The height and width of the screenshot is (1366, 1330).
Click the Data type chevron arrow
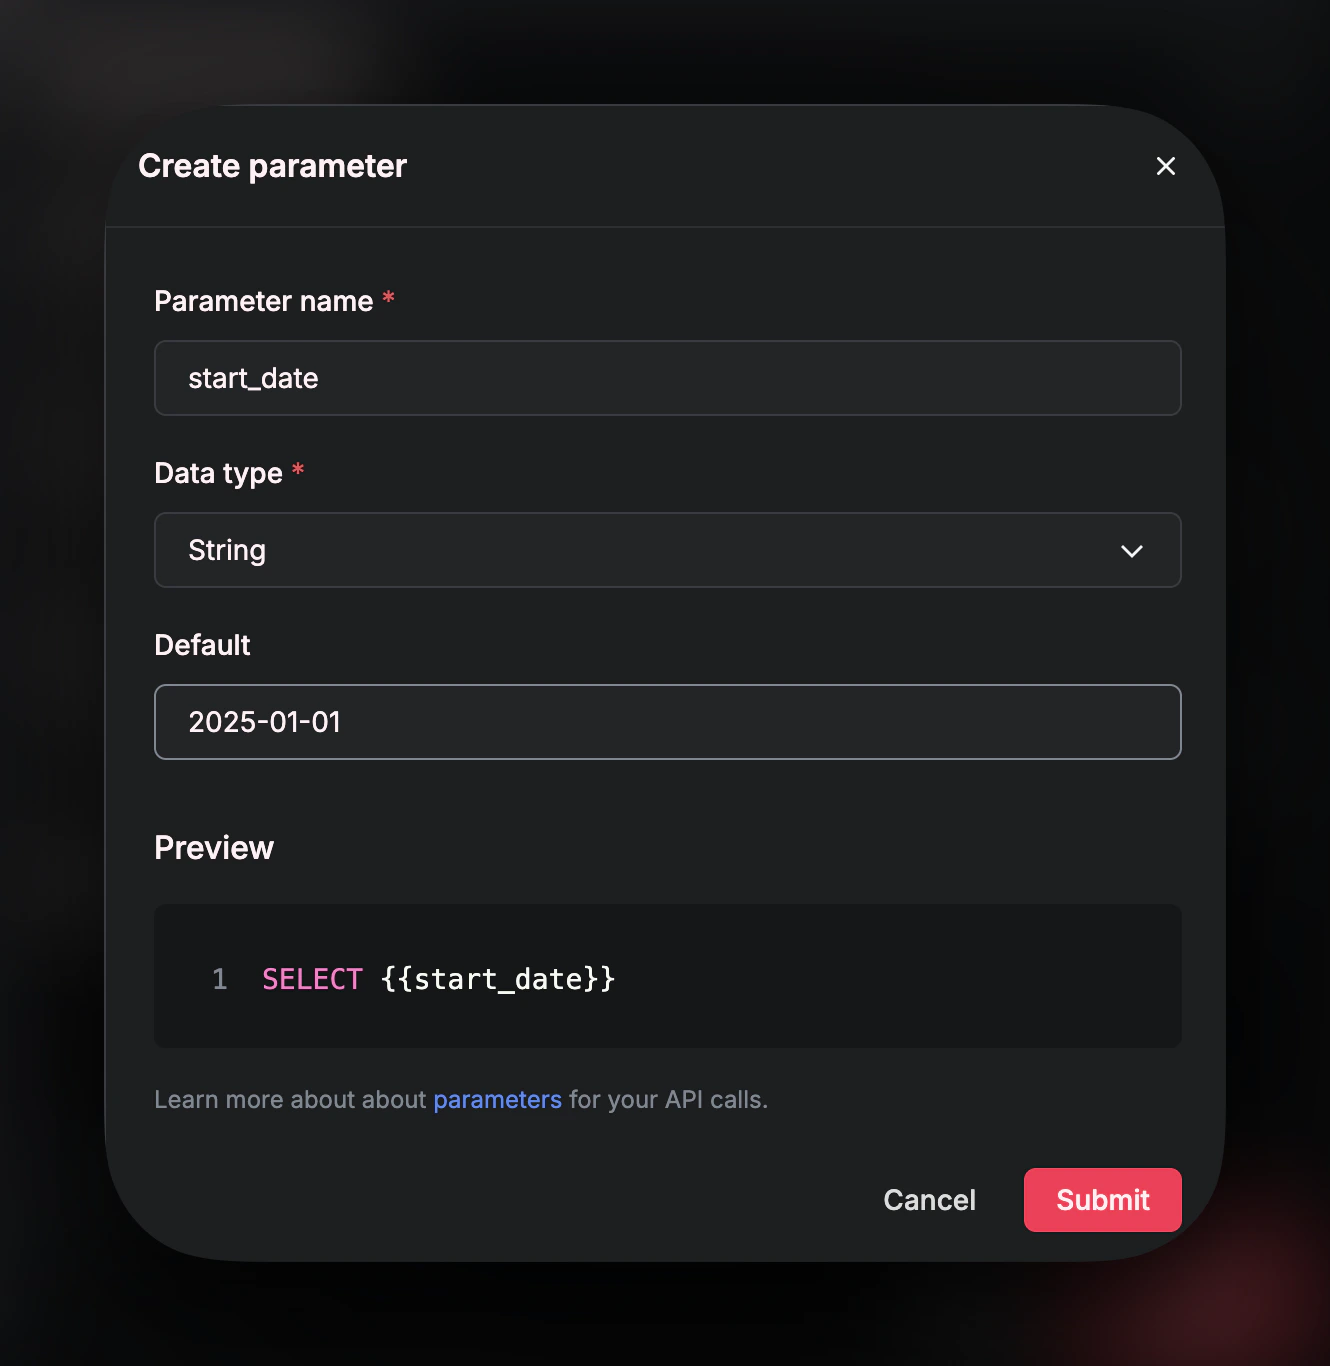tap(1131, 550)
